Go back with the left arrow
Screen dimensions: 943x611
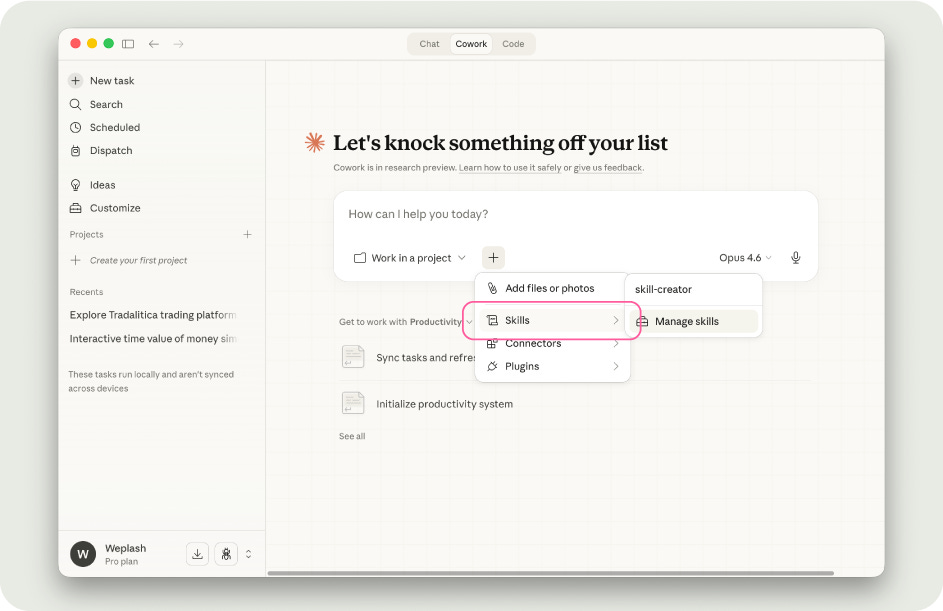click(154, 44)
